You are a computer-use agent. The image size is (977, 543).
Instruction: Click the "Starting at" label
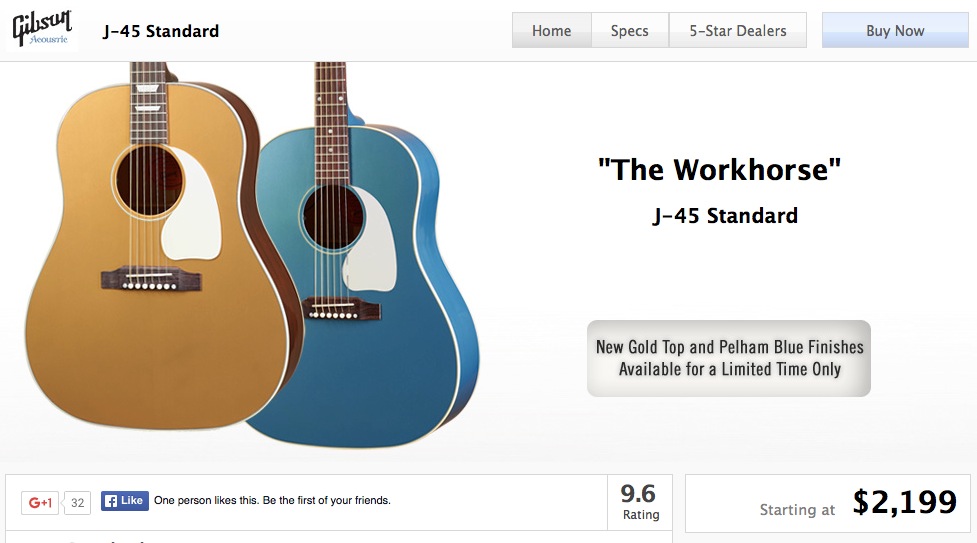click(797, 510)
